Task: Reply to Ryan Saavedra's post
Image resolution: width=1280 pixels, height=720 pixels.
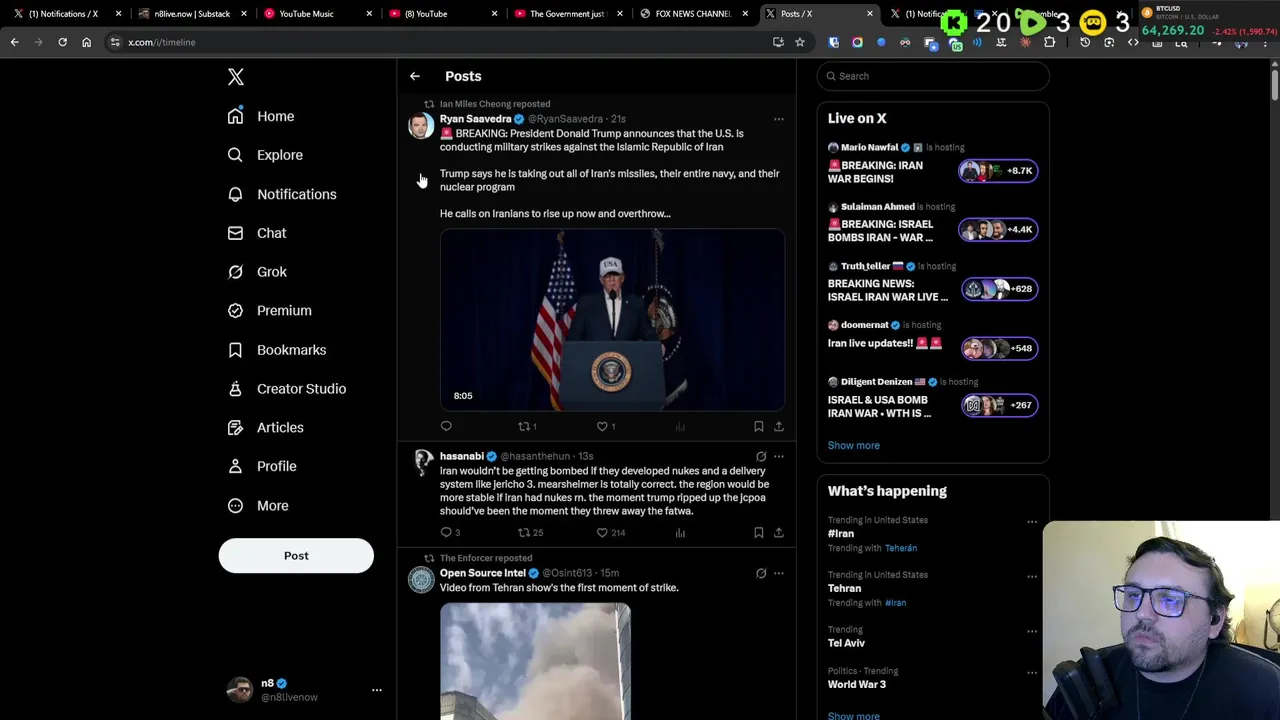Action: coord(446,426)
